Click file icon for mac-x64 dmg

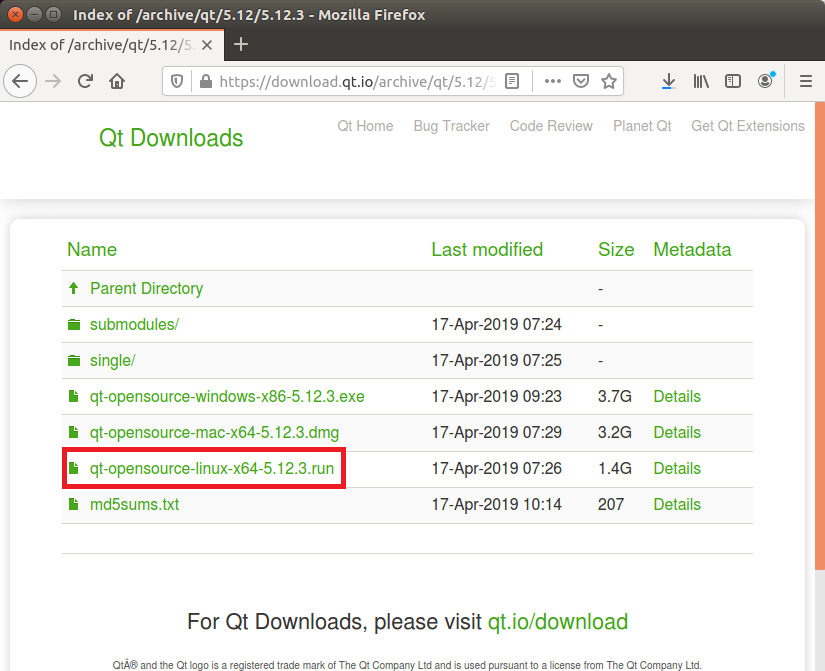(74, 432)
